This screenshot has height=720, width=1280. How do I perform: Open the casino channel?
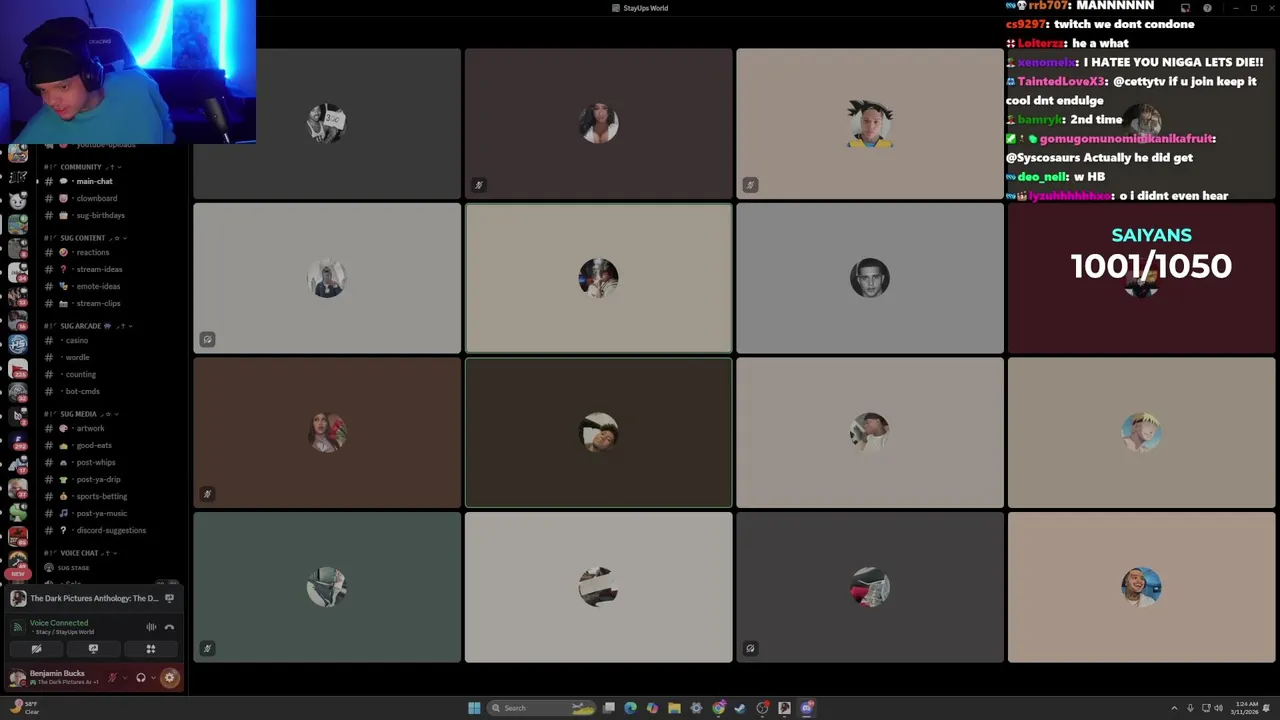77,340
